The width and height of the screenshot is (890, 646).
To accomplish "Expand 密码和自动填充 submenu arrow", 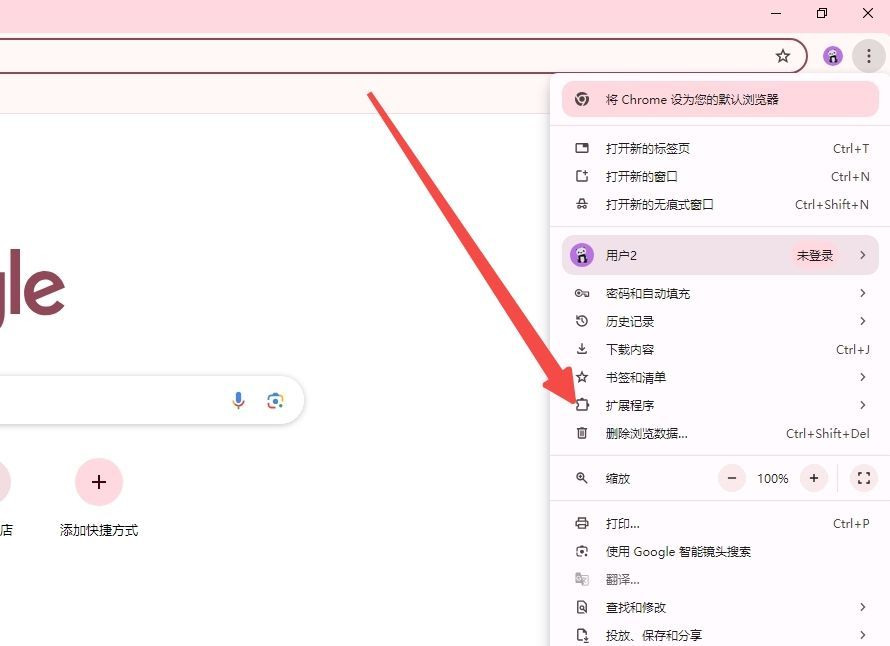I will (863, 293).
